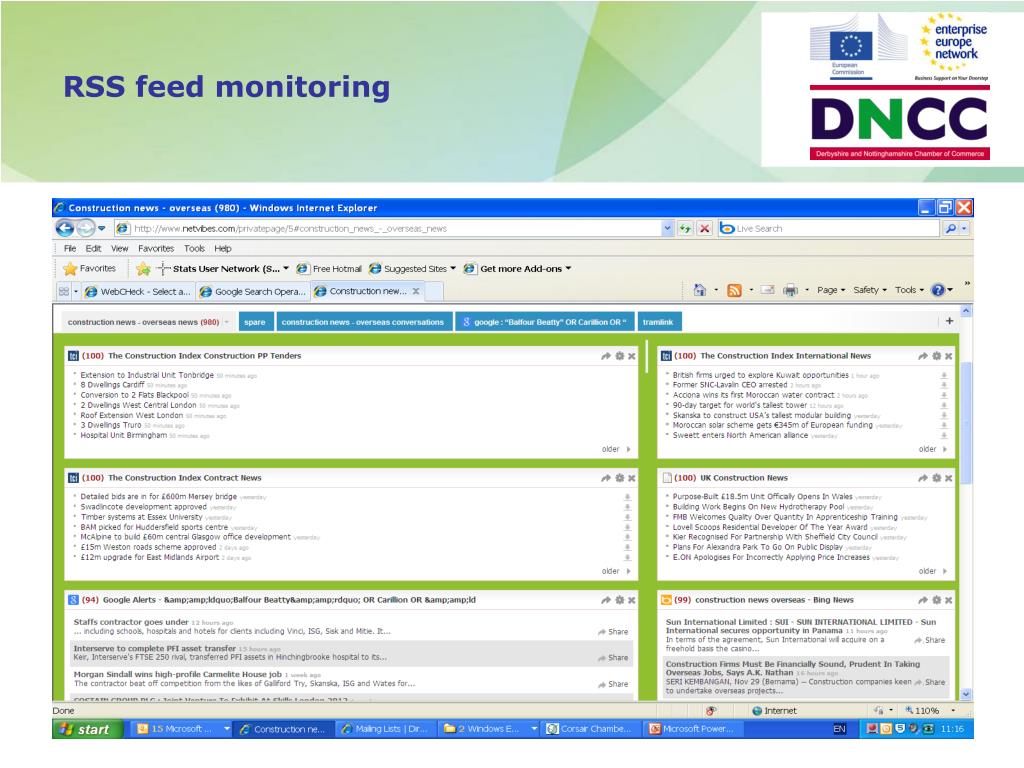Click the Live Search magnifier icon
The width and height of the screenshot is (1024, 768).
(951, 229)
